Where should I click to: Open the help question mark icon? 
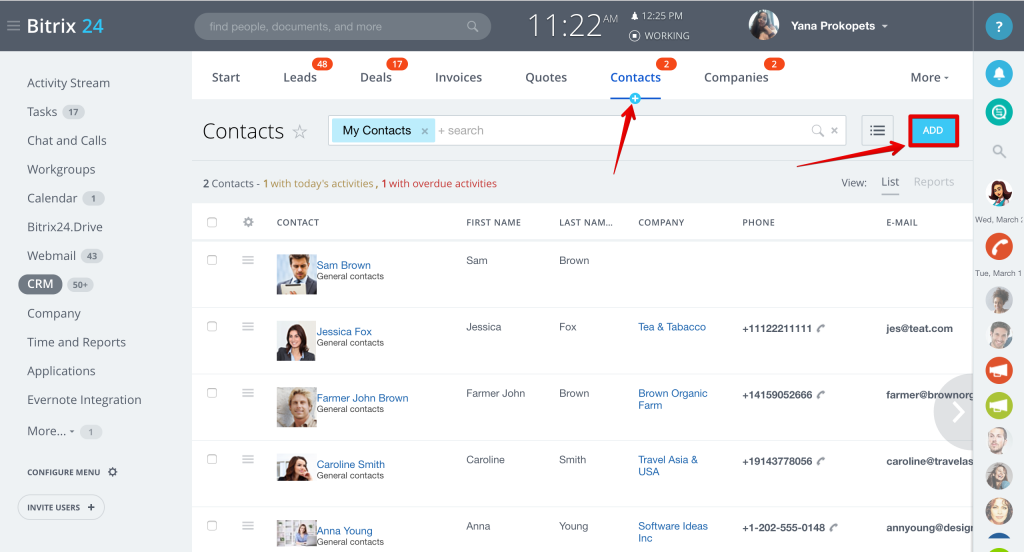(999, 26)
